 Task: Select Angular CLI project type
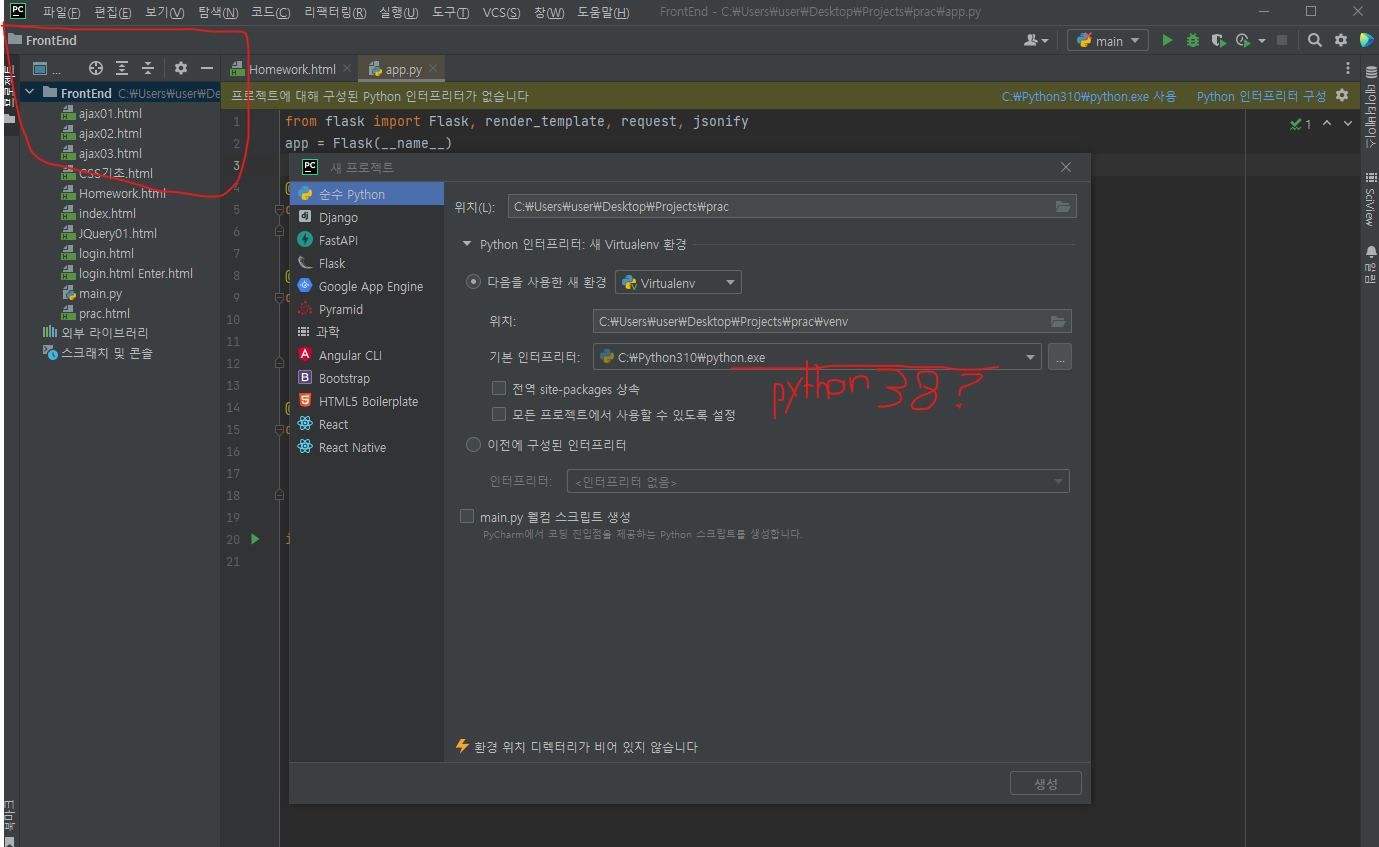(x=366, y=355)
